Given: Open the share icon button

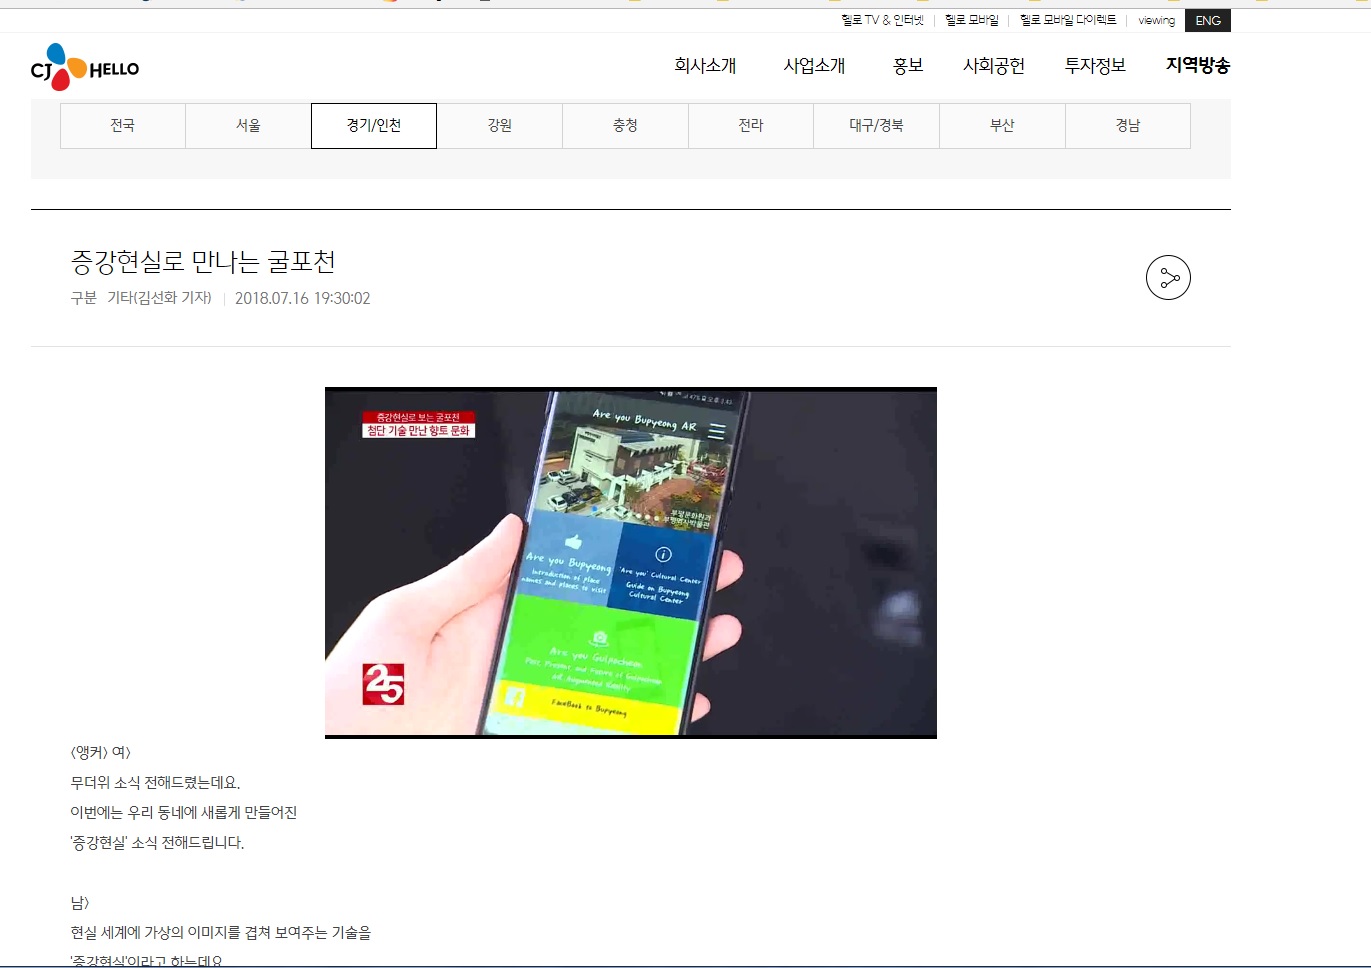Looking at the screenshot, I should [x=1168, y=278].
